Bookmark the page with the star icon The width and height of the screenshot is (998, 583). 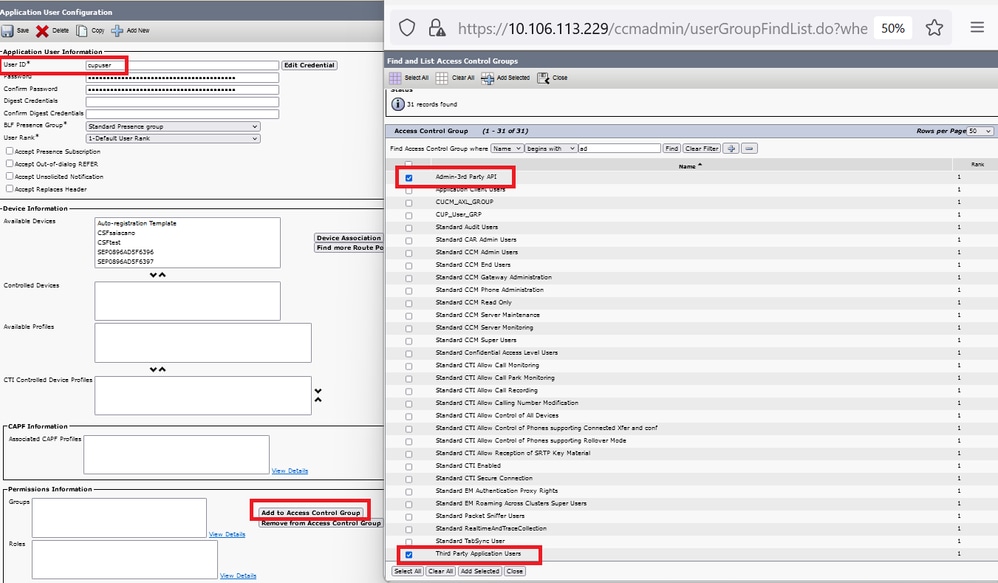pyautogui.click(x=934, y=28)
